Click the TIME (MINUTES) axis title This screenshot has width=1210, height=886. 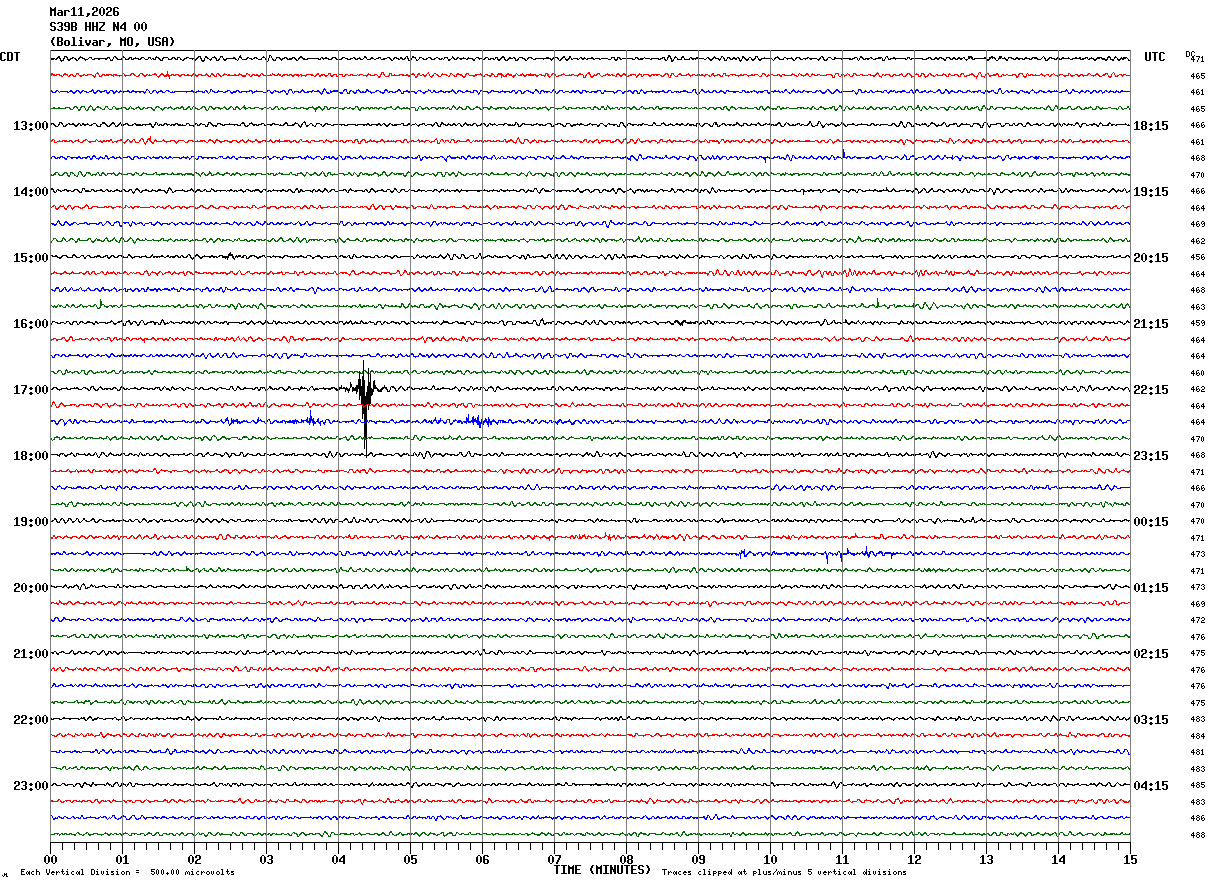tap(602, 870)
